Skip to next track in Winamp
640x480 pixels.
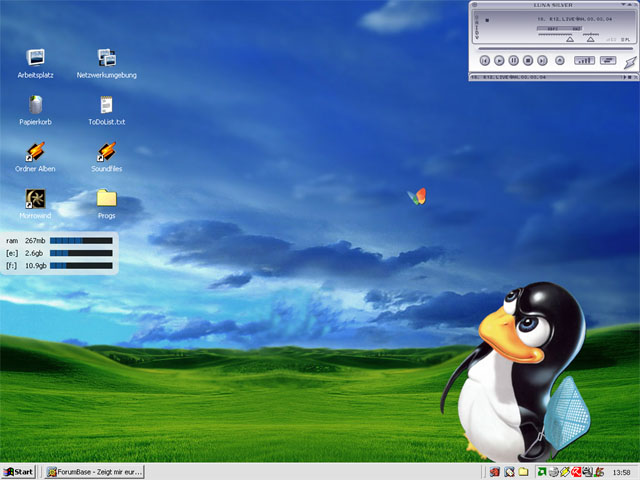tap(542, 61)
